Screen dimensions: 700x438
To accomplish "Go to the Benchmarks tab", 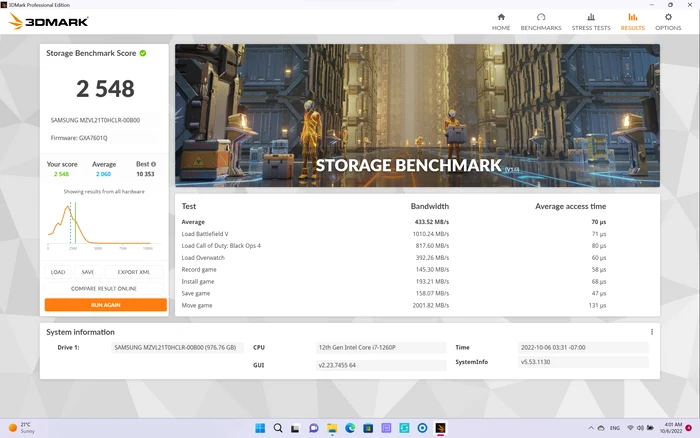I will 541,21.
